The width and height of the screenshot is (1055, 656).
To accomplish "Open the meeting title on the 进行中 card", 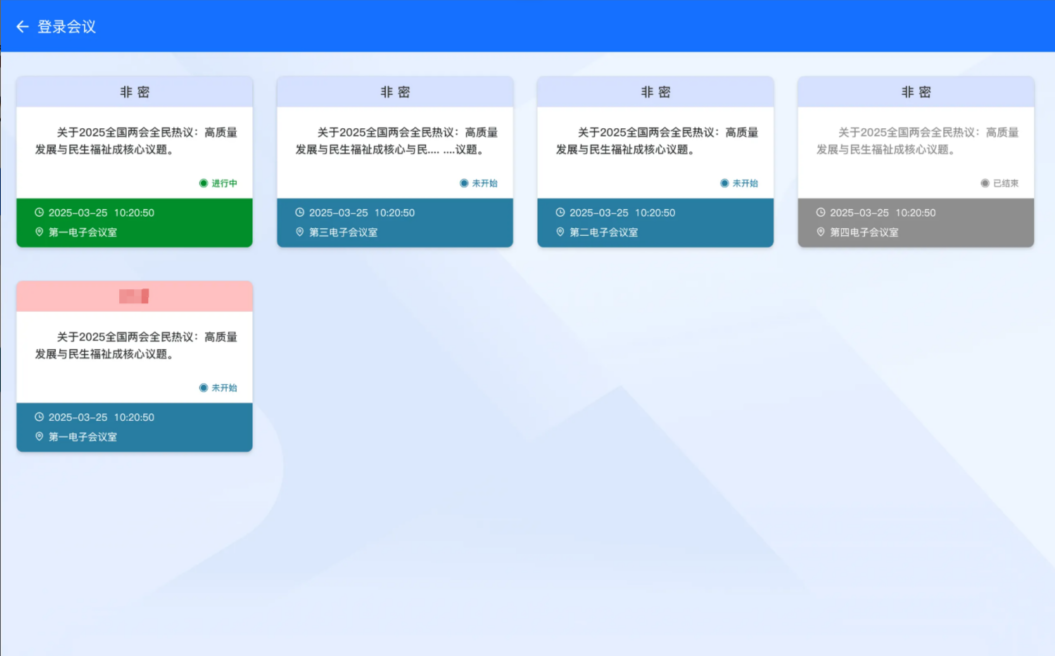I will coord(136,141).
